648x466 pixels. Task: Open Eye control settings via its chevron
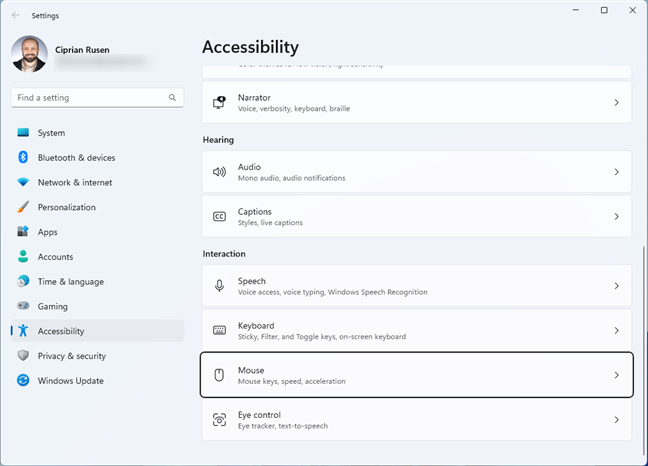tap(617, 420)
